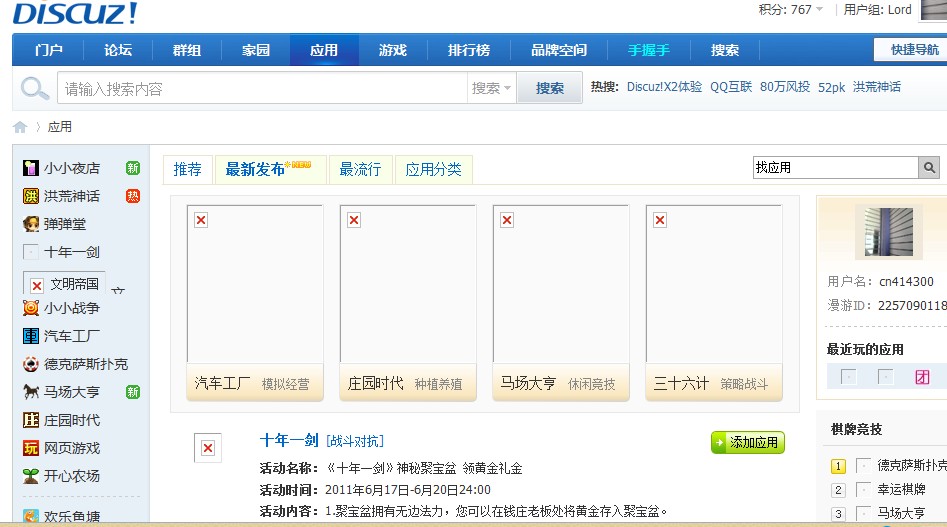Image resolution: width=947 pixels, height=527 pixels.
Task: Open the 搜索 type dropdown in search bar
Action: coord(491,88)
